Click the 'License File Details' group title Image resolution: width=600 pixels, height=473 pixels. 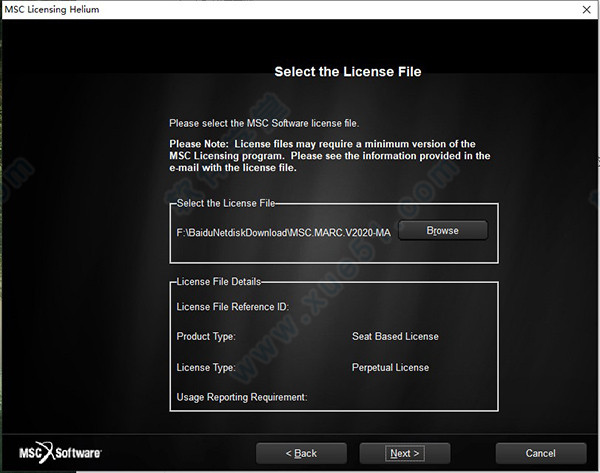(x=219, y=282)
